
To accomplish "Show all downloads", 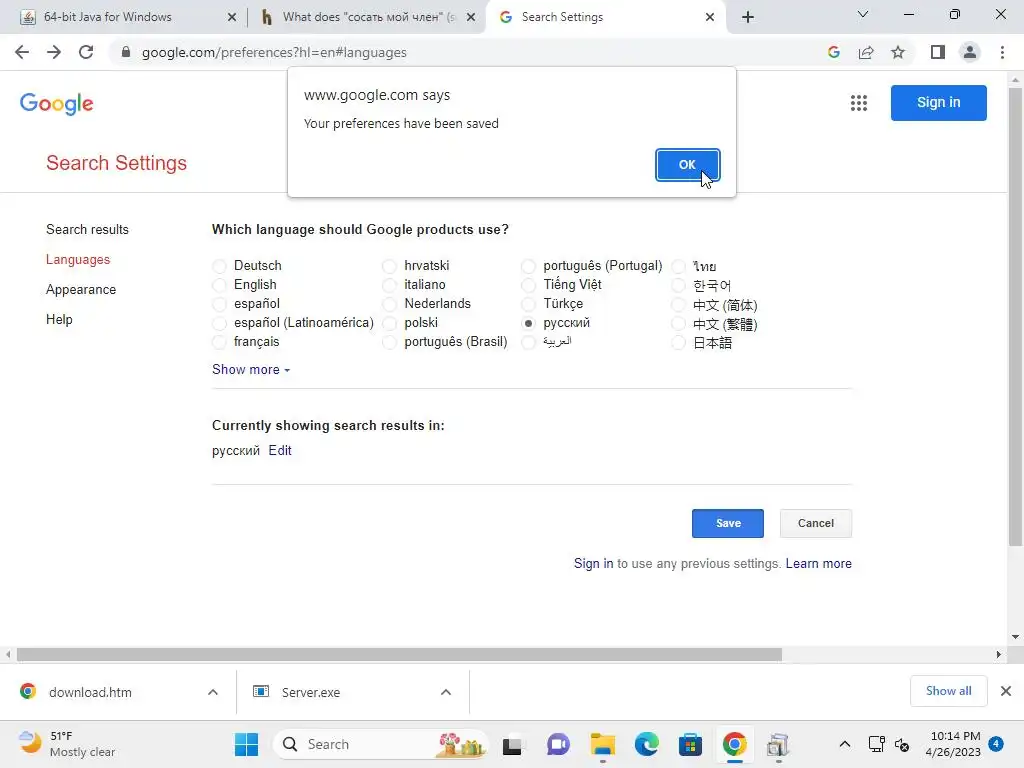I will click(948, 691).
